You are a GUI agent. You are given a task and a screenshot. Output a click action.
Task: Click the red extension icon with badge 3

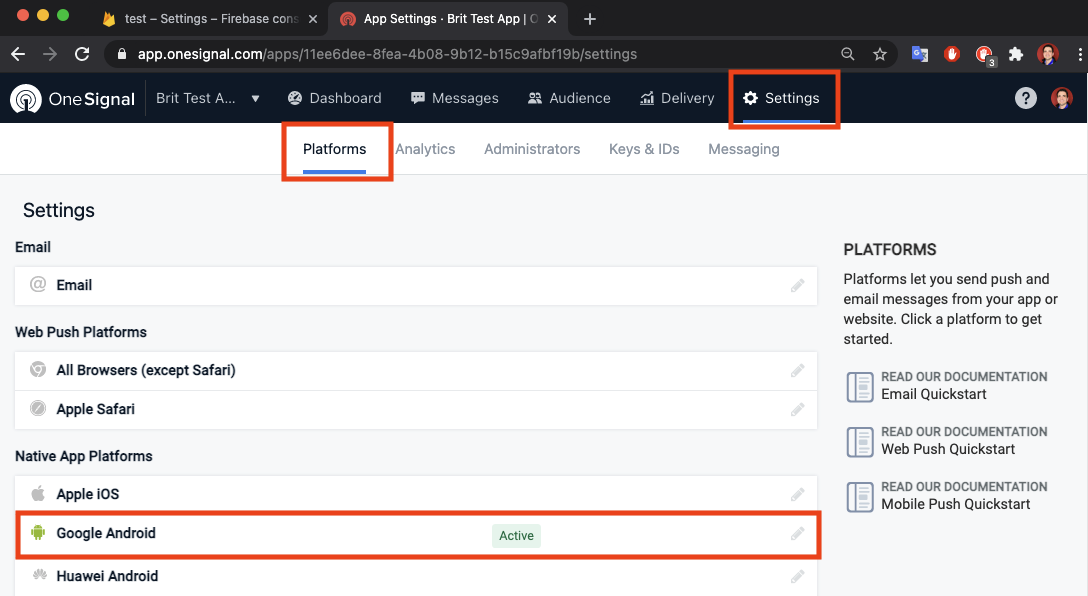tap(985, 56)
